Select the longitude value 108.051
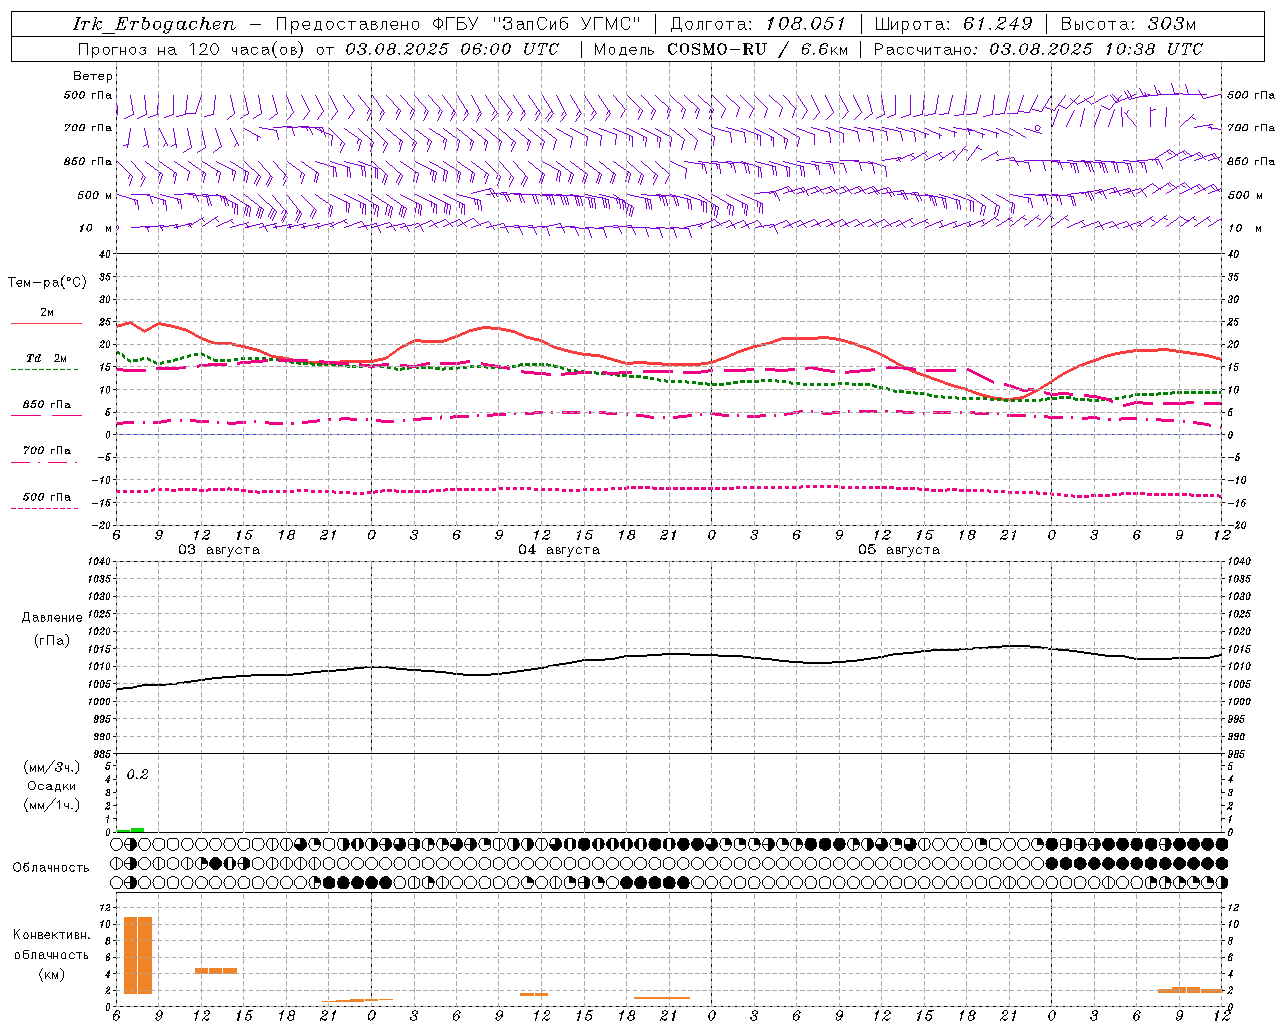 click(x=806, y=24)
